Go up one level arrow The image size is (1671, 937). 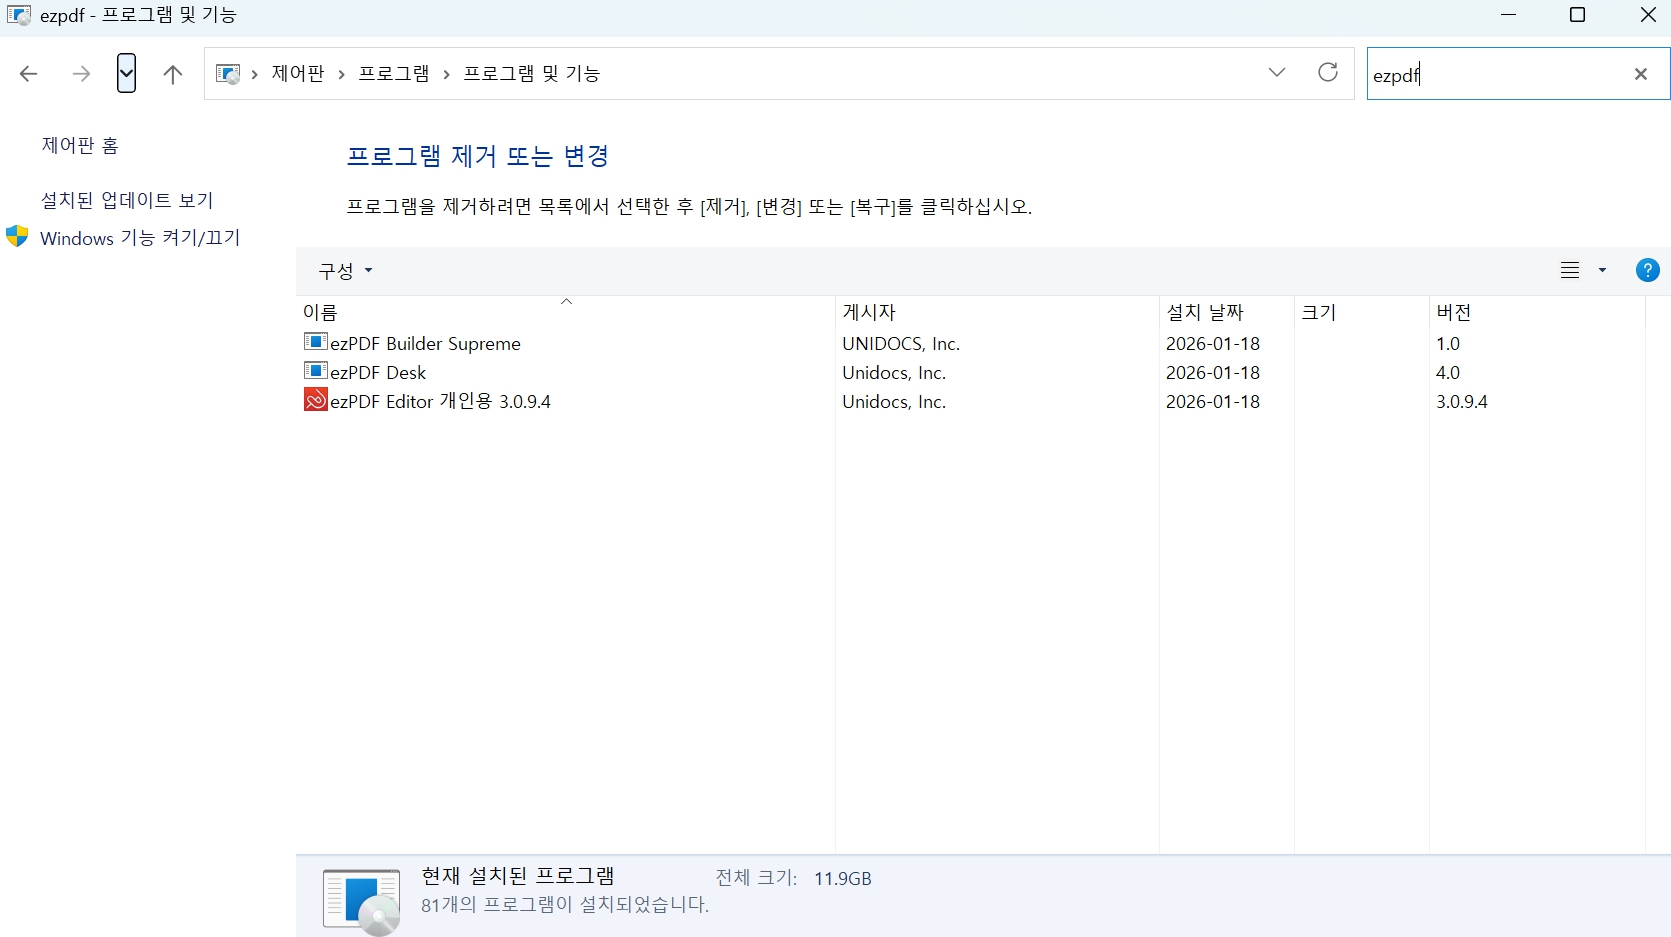173,74
